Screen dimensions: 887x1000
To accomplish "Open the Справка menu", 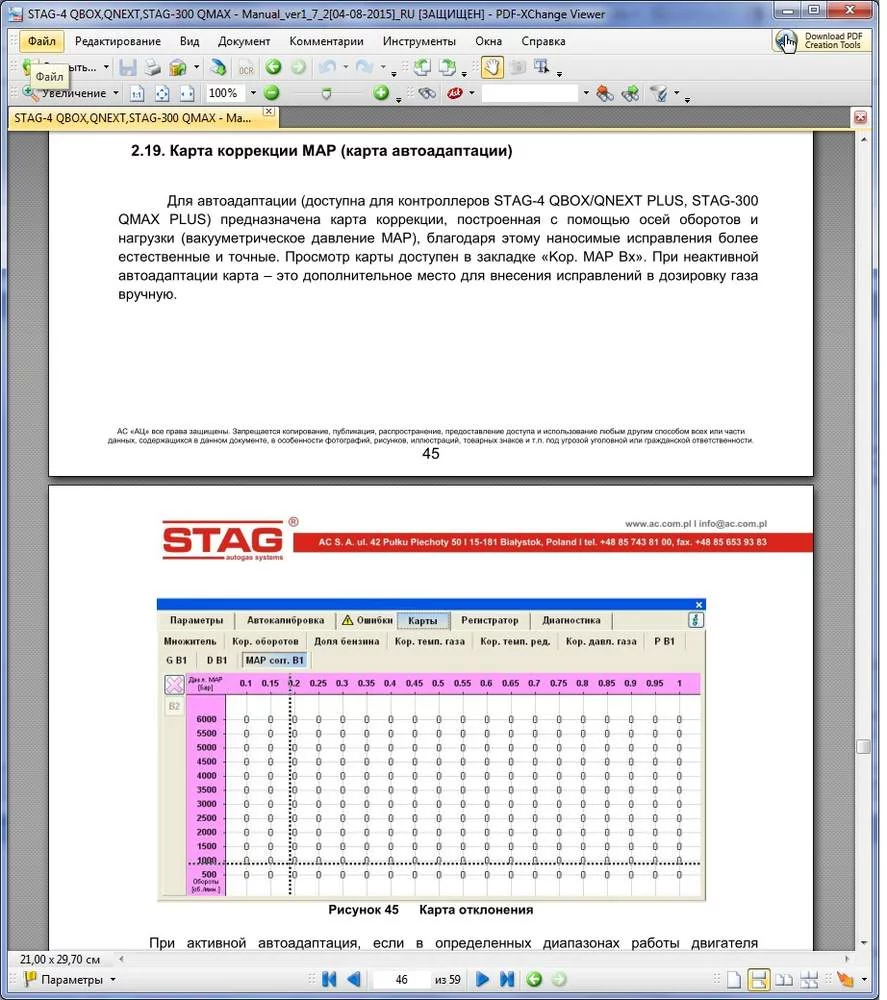I will click(x=543, y=41).
